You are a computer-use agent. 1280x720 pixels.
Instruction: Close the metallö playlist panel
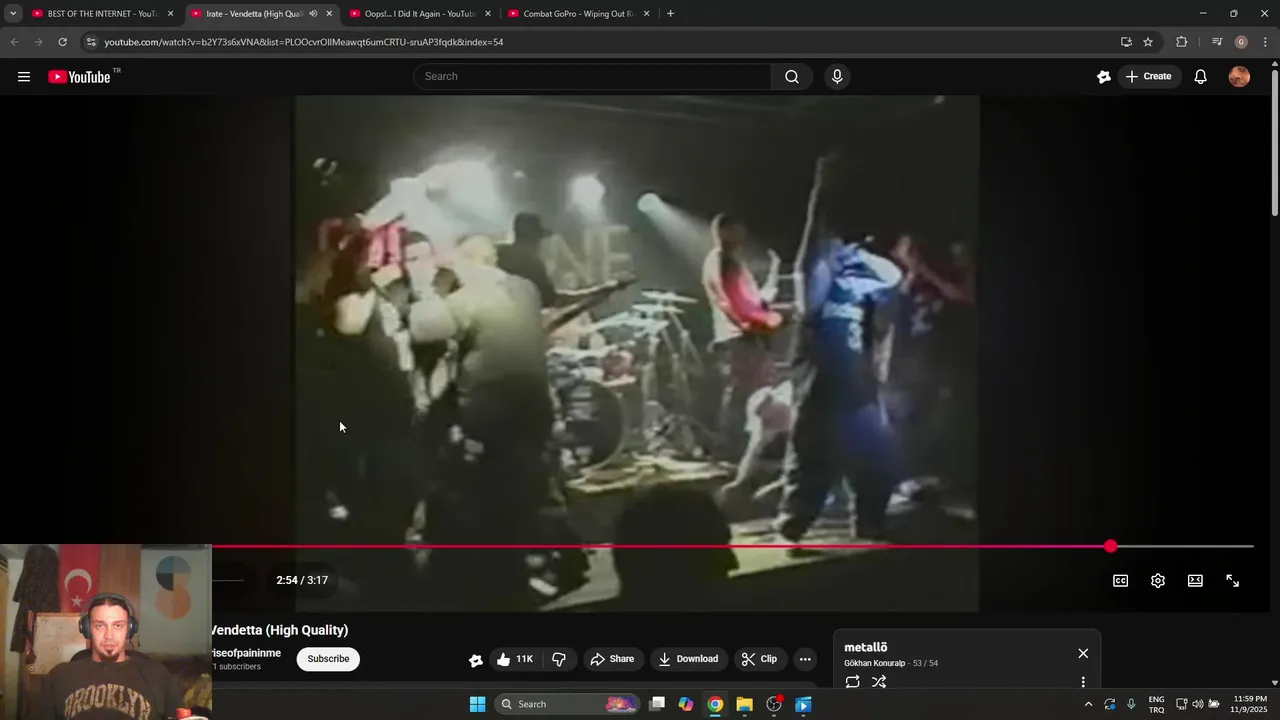point(1083,653)
